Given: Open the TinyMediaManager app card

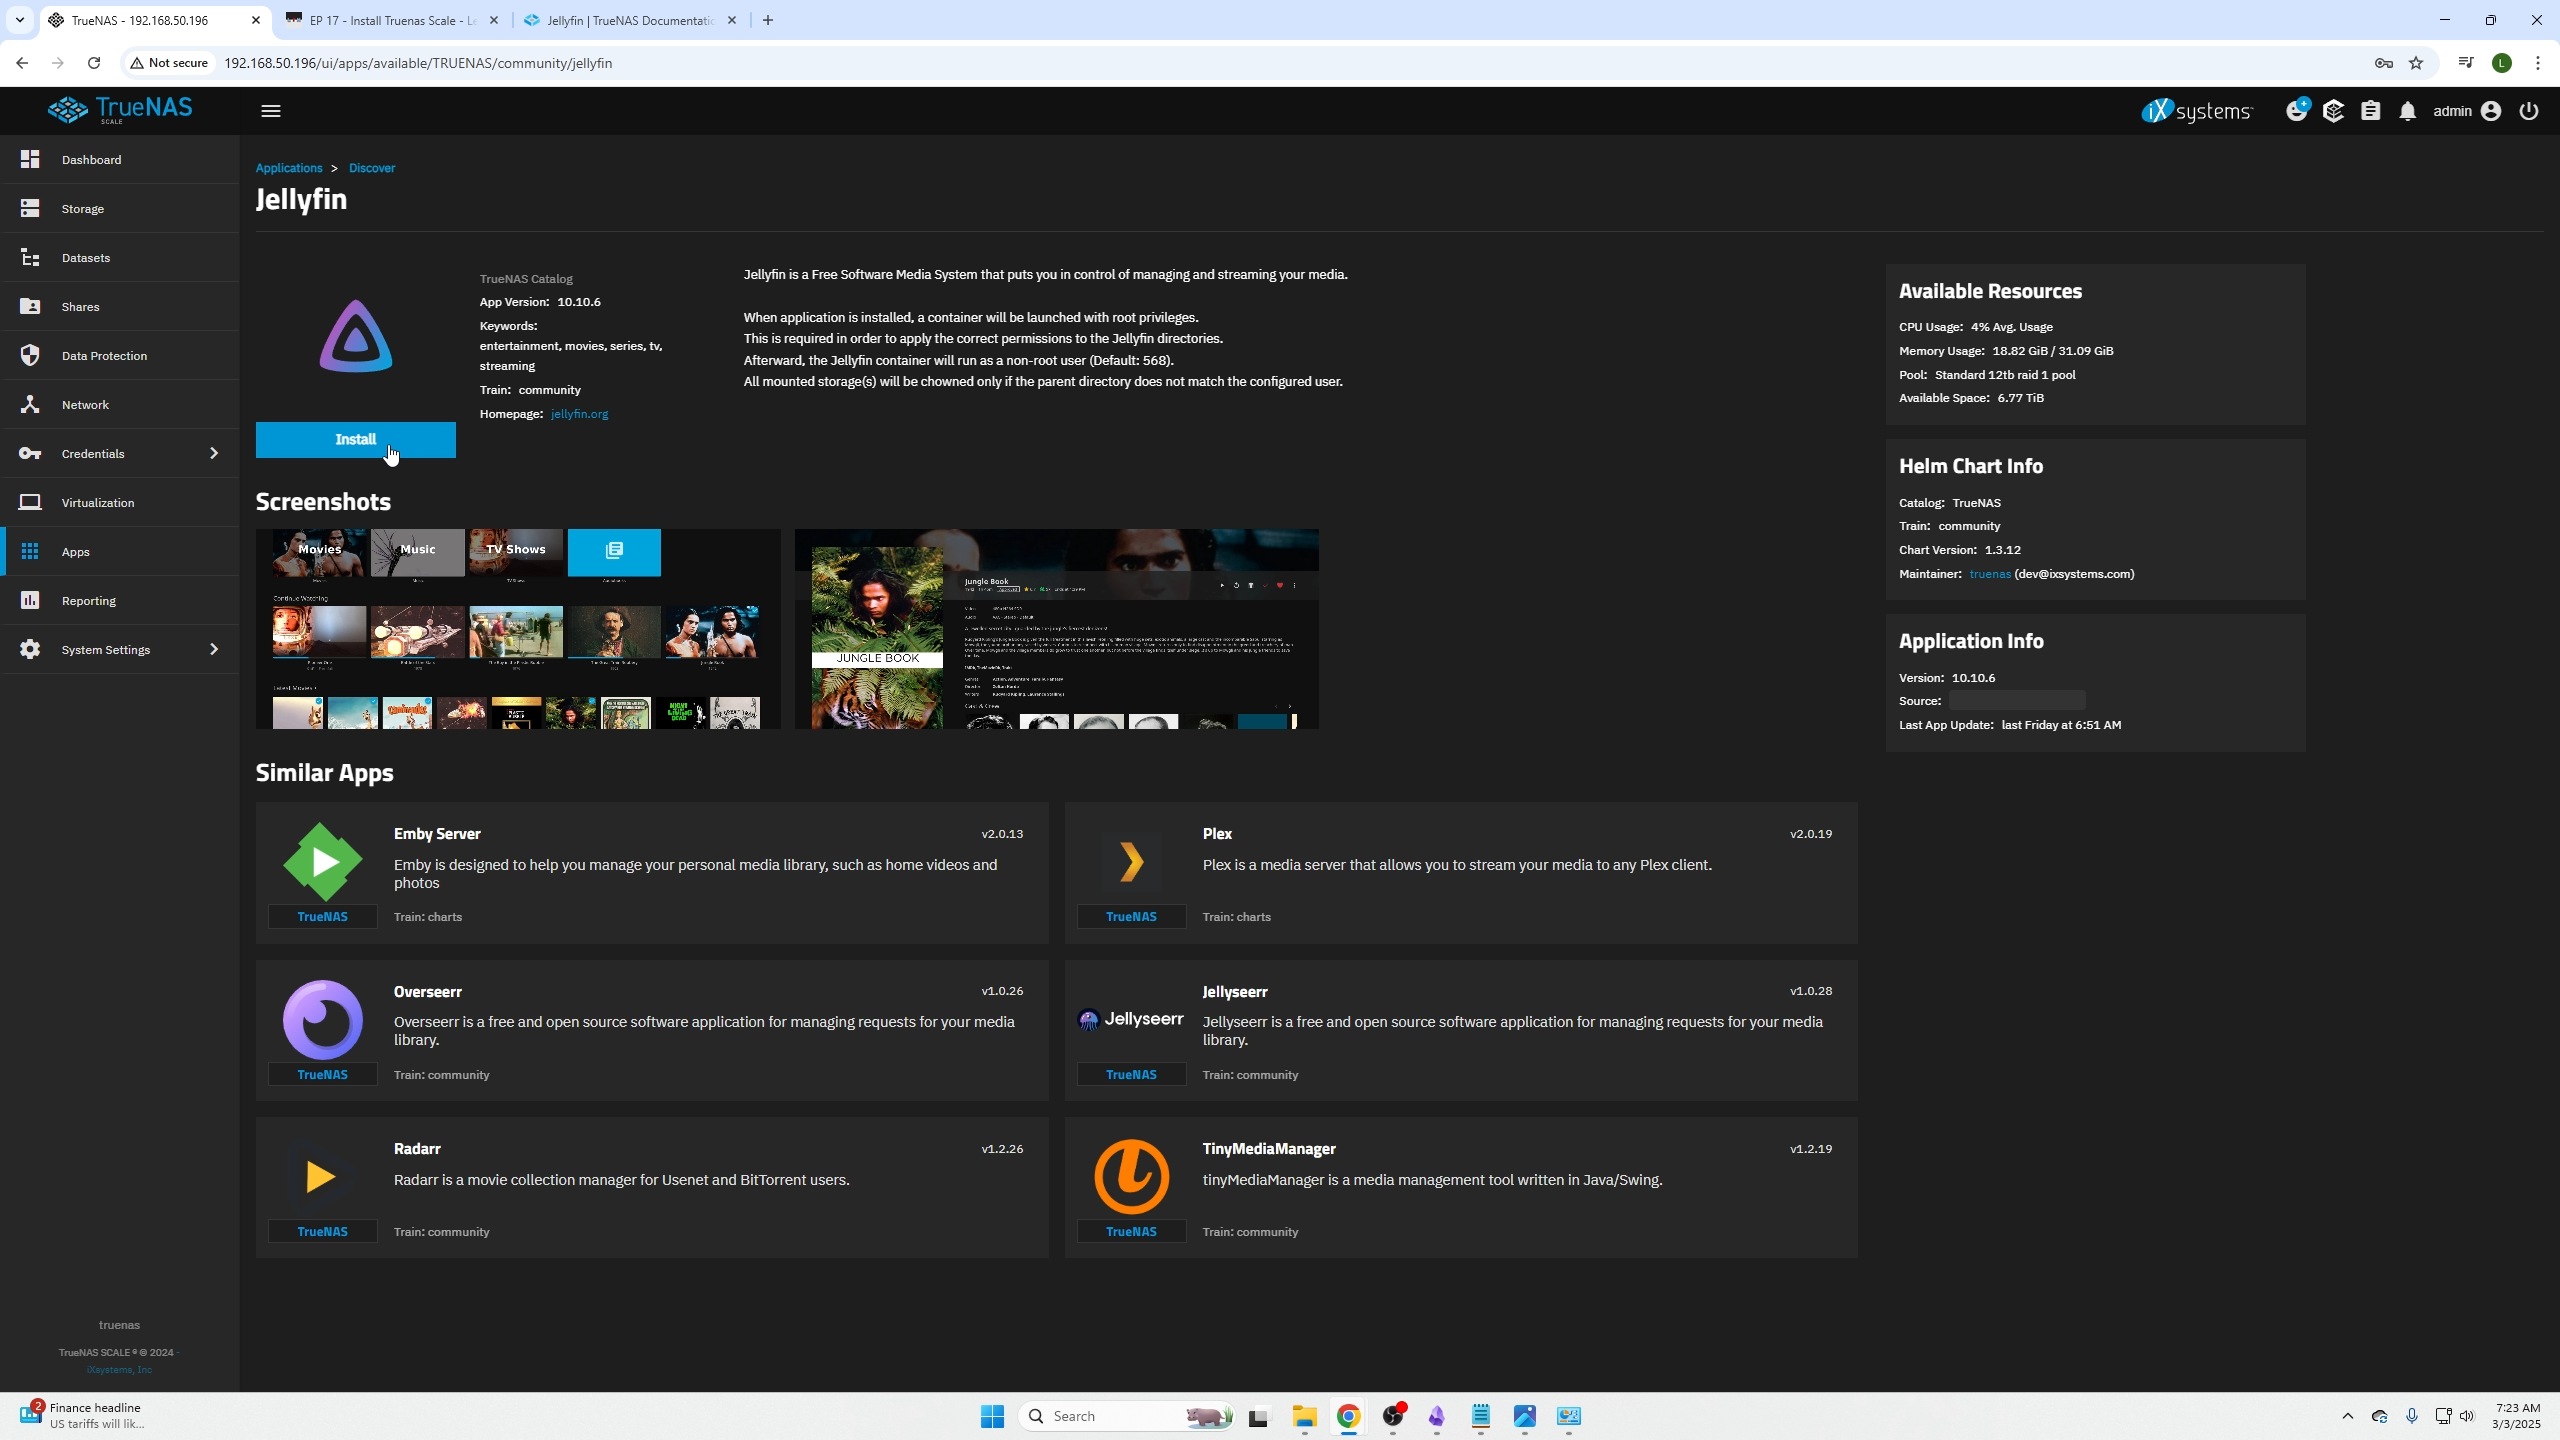Looking at the screenshot, I should coord(1461,1188).
